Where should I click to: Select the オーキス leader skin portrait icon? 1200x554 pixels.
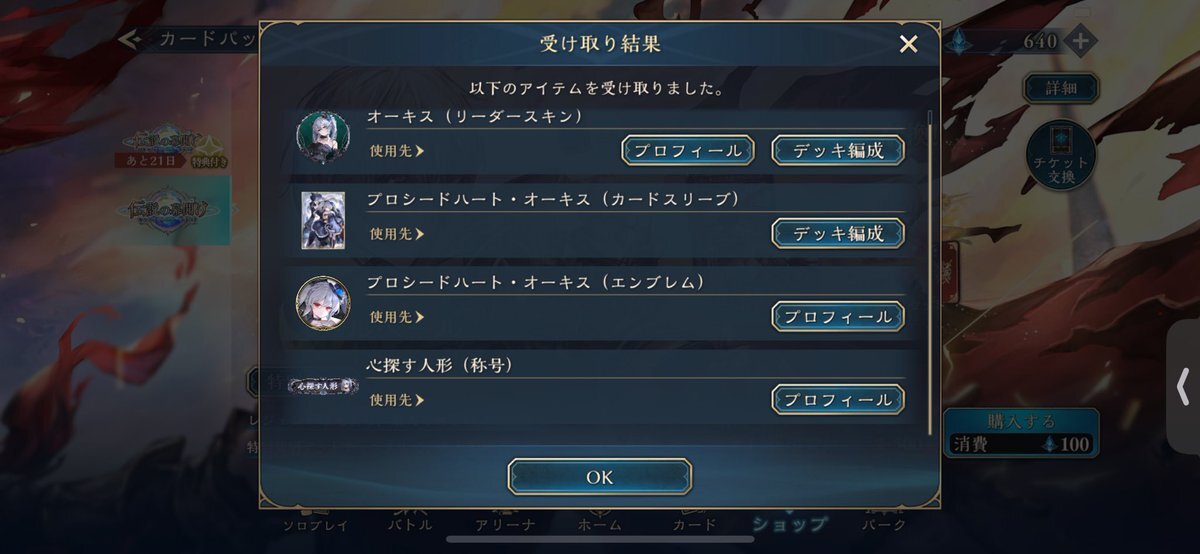[x=323, y=137]
